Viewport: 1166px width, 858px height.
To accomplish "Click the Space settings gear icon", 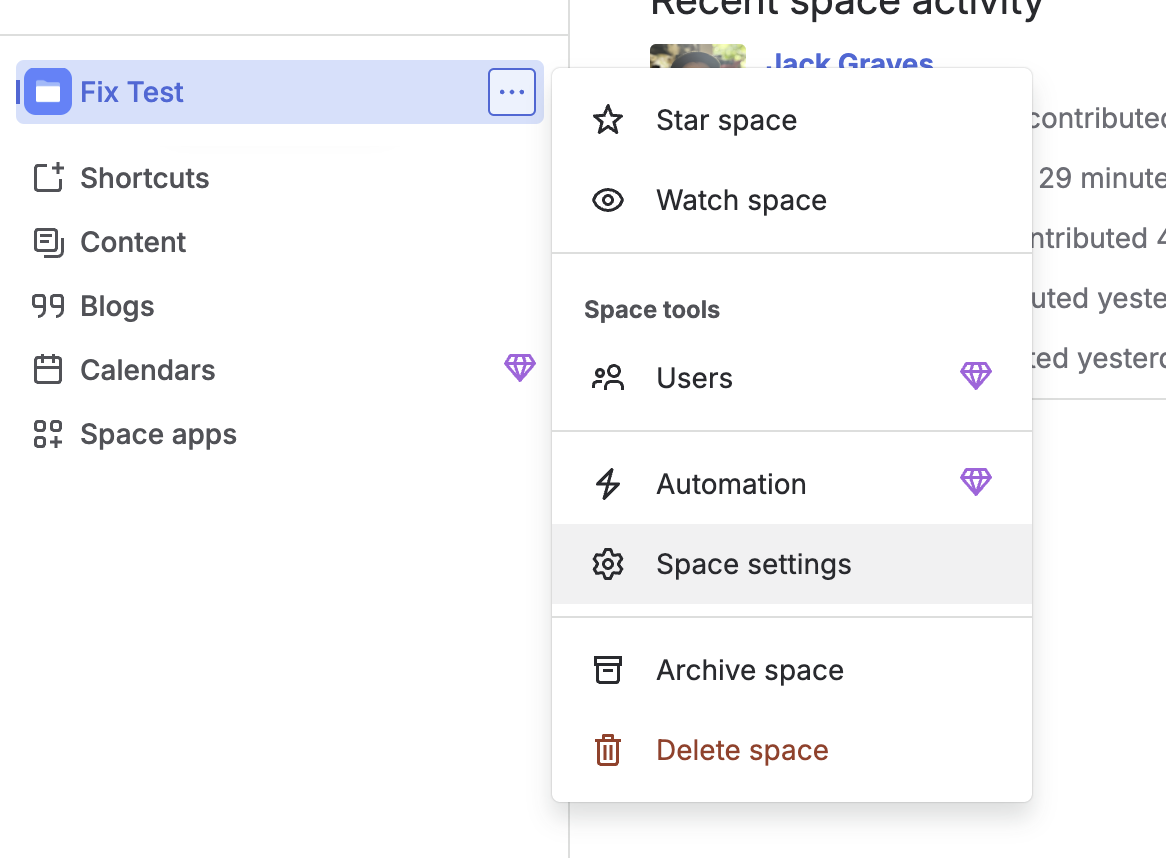I will [608, 563].
